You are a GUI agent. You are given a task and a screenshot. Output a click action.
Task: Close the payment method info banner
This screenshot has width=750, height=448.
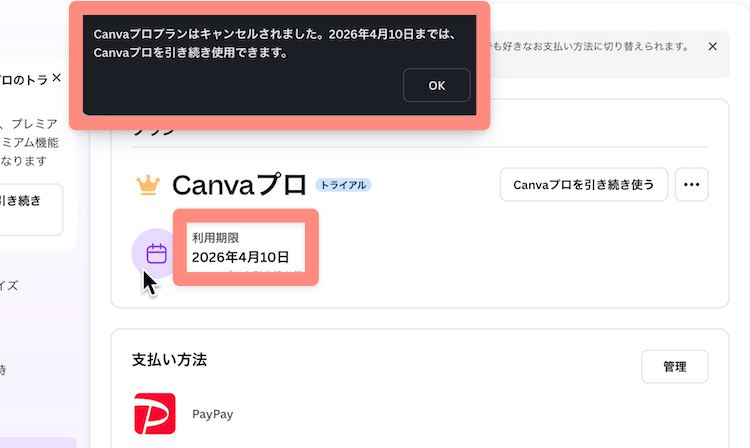(x=712, y=46)
